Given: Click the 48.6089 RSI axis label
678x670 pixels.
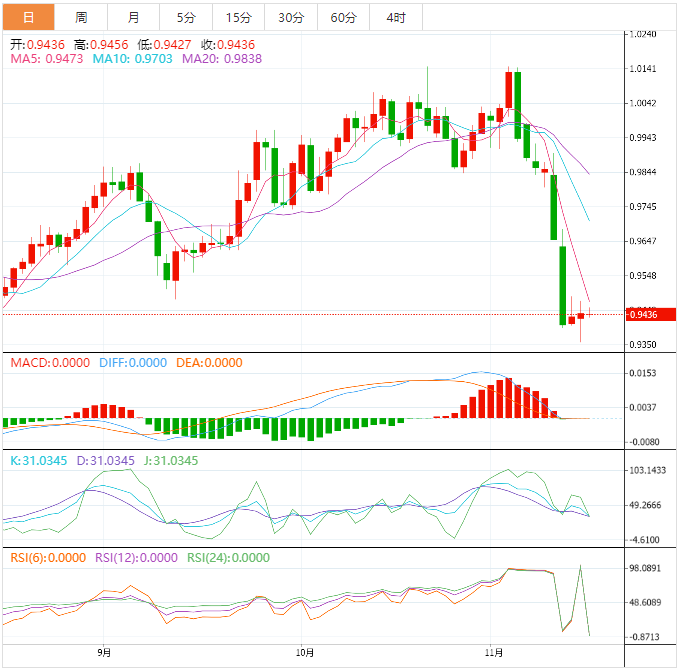Looking at the screenshot, I should pyautogui.click(x=645, y=603).
